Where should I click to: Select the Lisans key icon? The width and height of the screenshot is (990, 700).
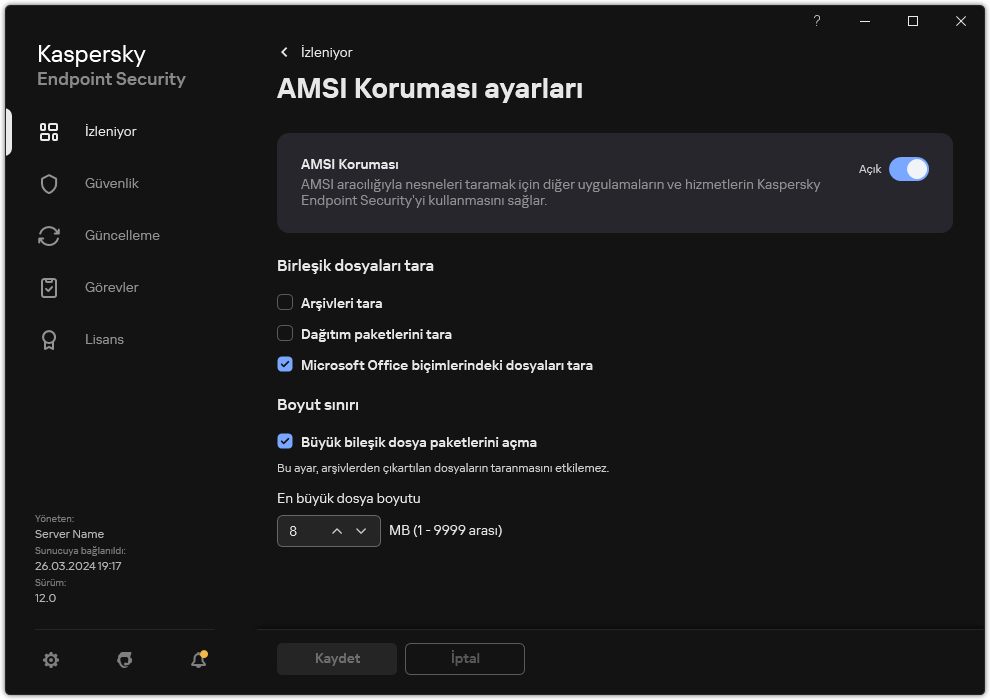49,339
